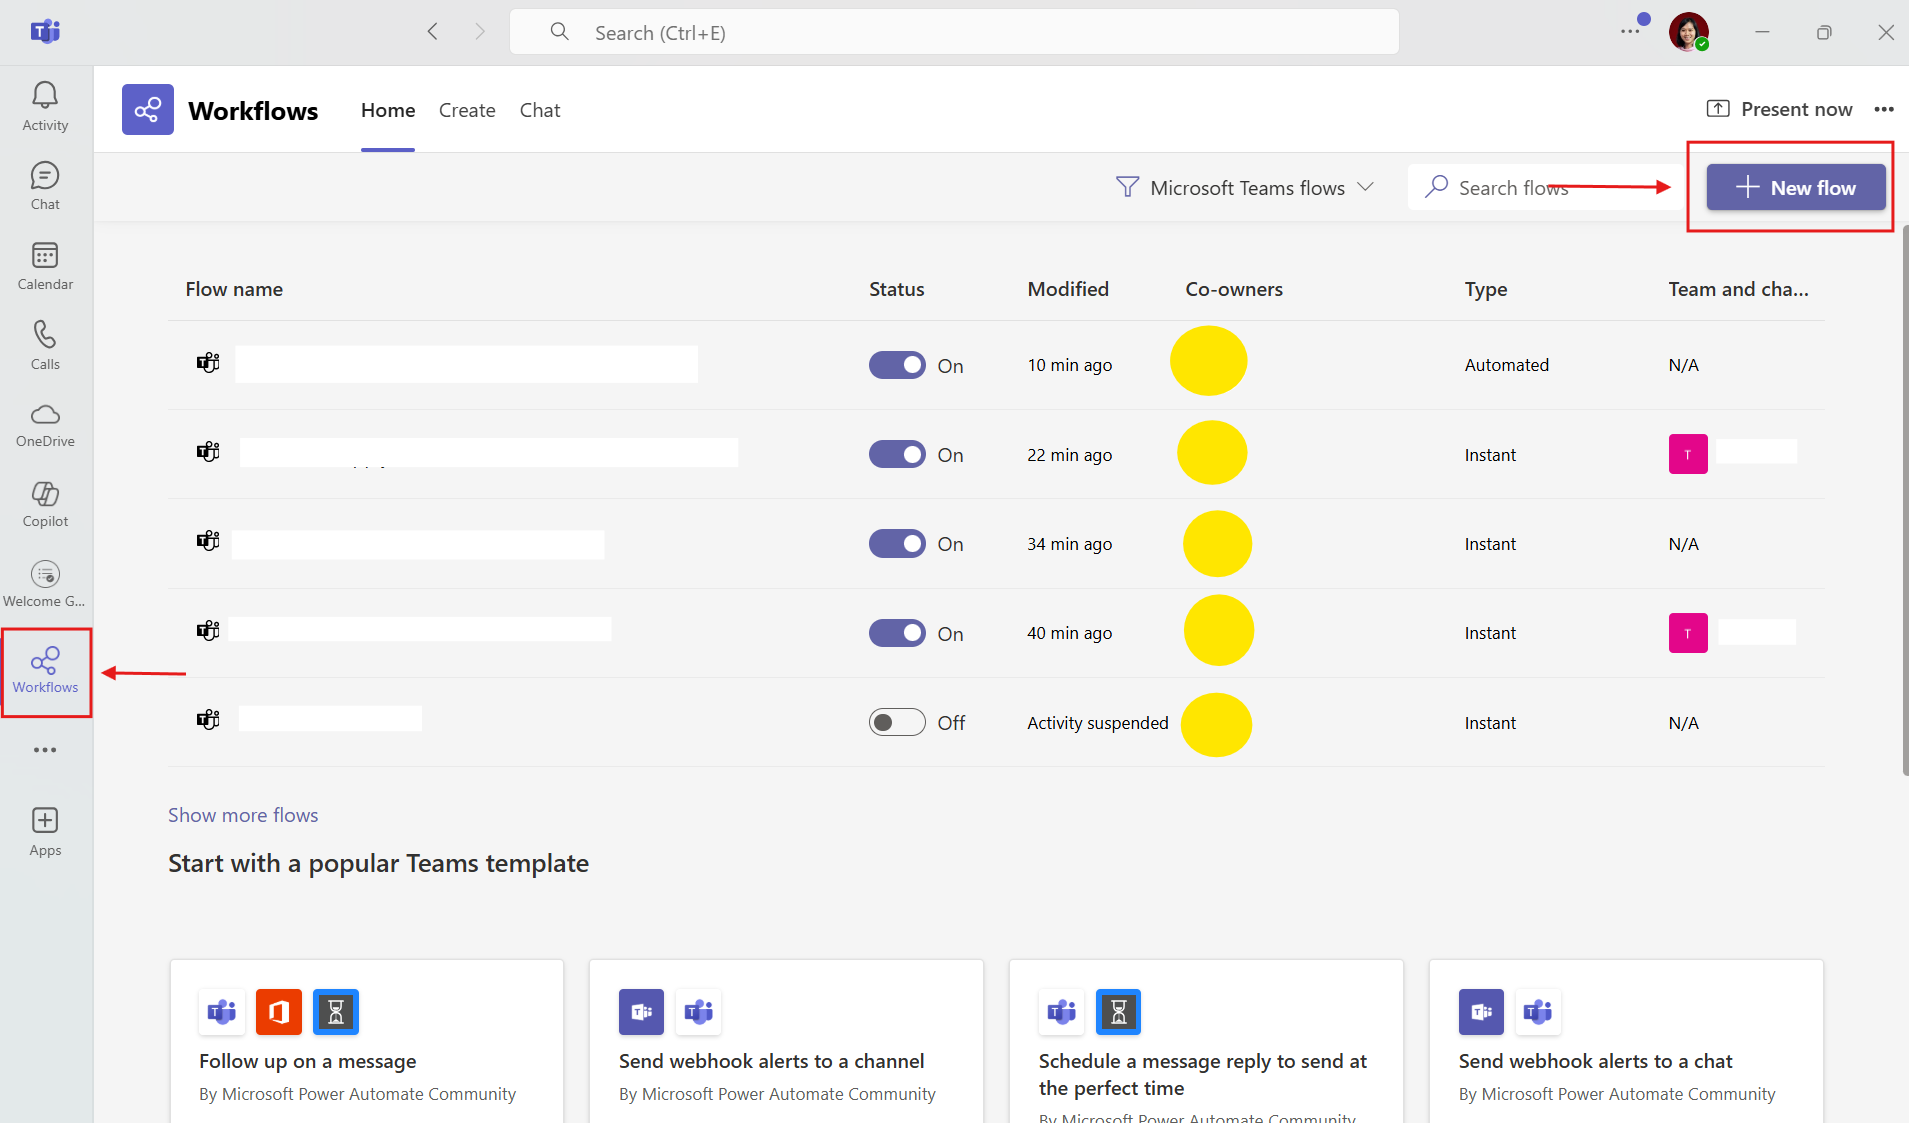Click yellow co-owner avatar for 34 min flow

(1217, 543)
